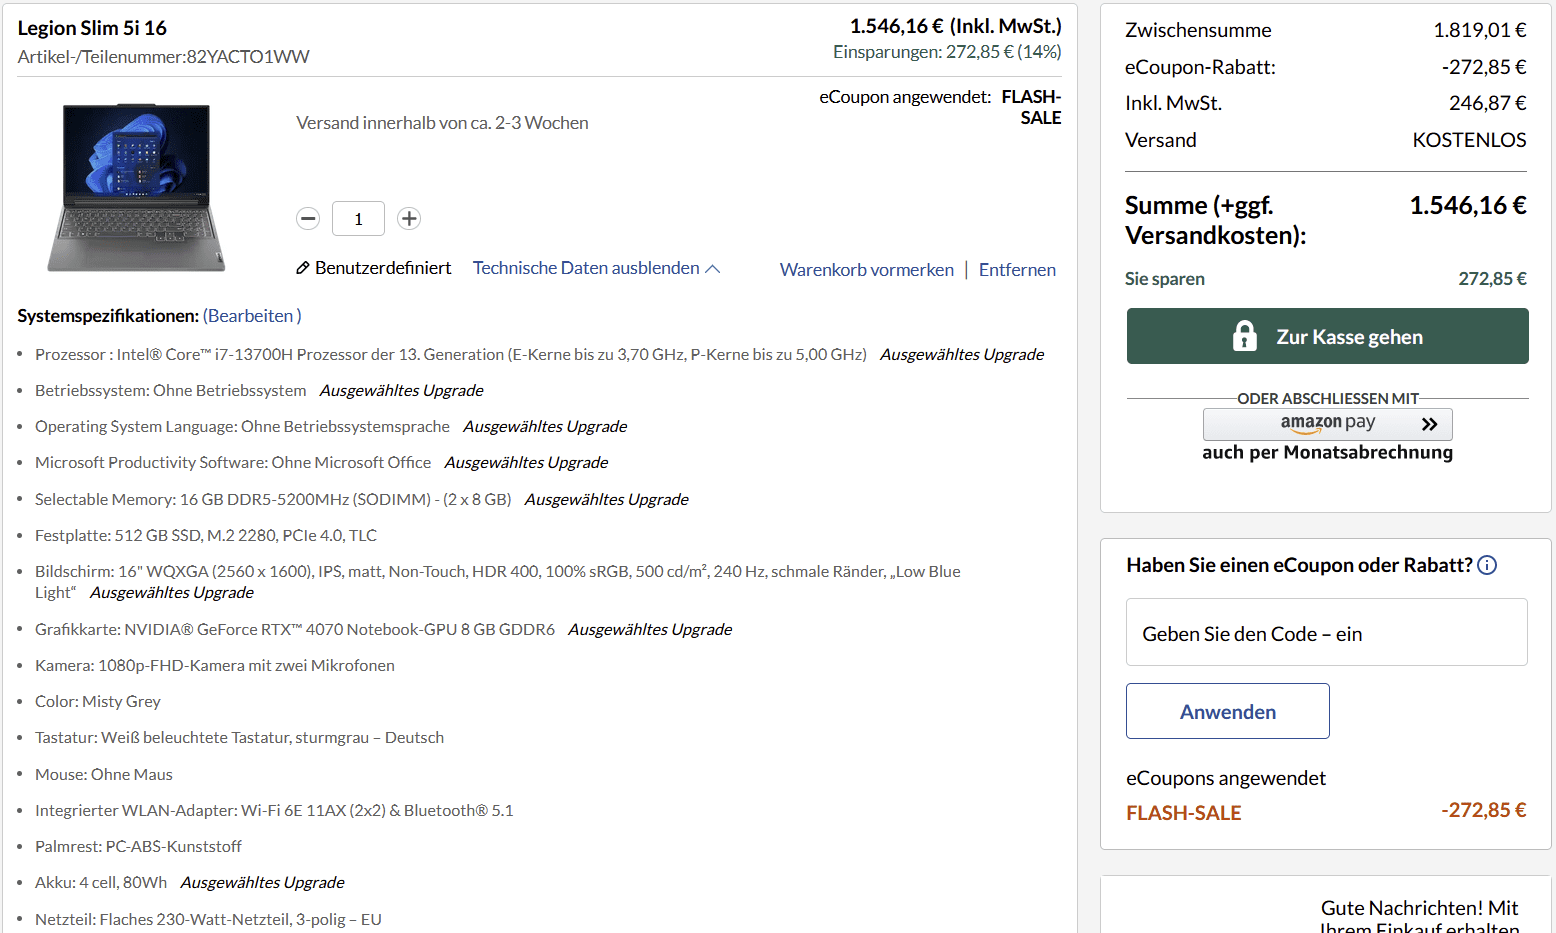Open the Legion Slim 5i 16 laptop thumbnail
Viewport: 1556px width, 933px height.
click(136, 187)
